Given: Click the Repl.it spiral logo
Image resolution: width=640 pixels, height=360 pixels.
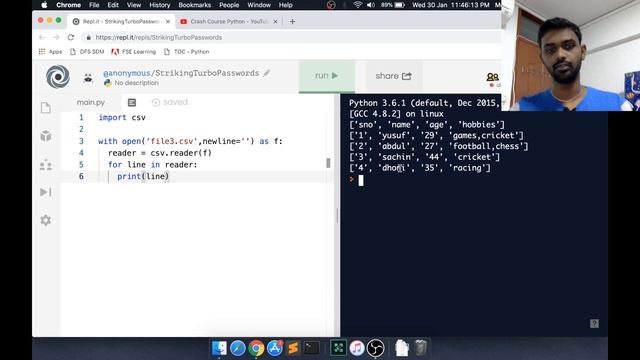Looking at the screenshot, I should point(58,76).
